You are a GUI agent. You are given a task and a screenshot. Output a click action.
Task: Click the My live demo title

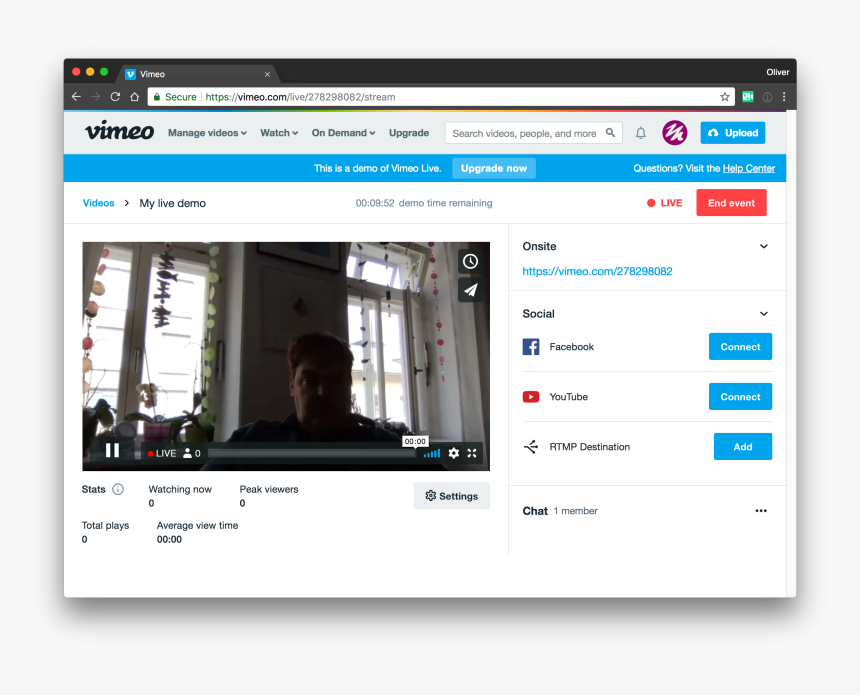click(x=172, y=203)
